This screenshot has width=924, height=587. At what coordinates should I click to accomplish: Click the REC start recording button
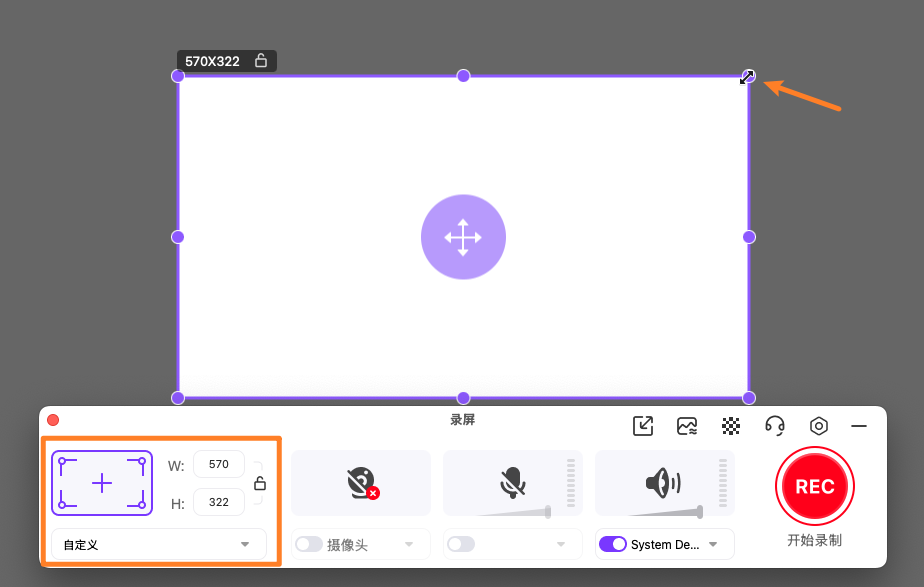point(814,486)
